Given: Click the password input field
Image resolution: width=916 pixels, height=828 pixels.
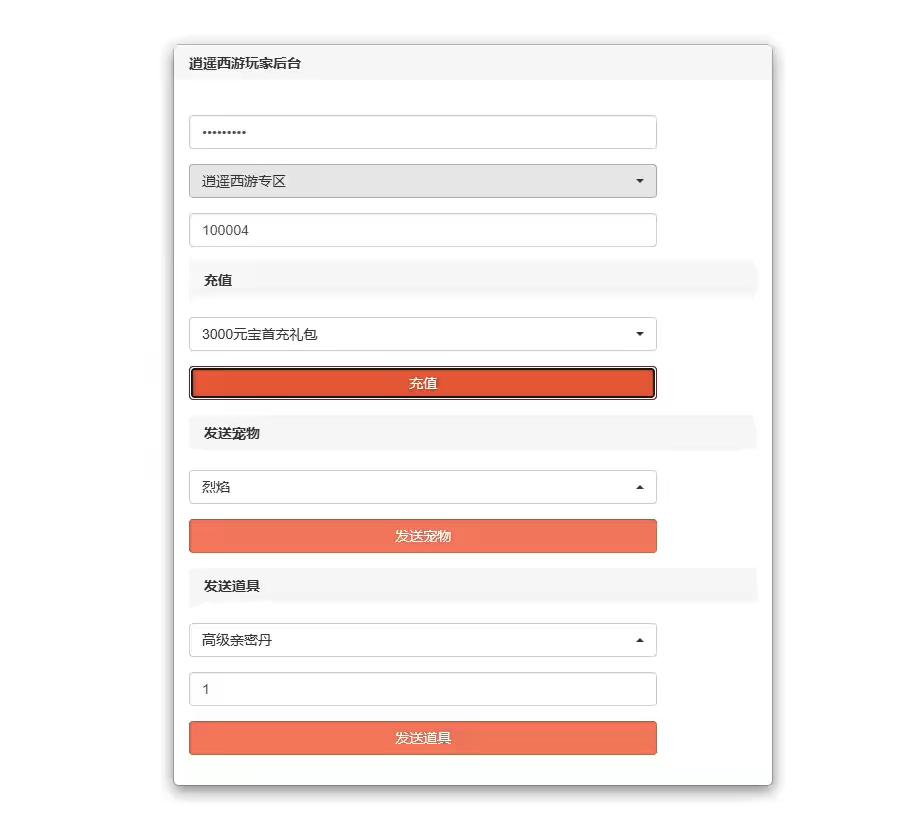Looking at the screenshot, I should (x=422, y=131).
